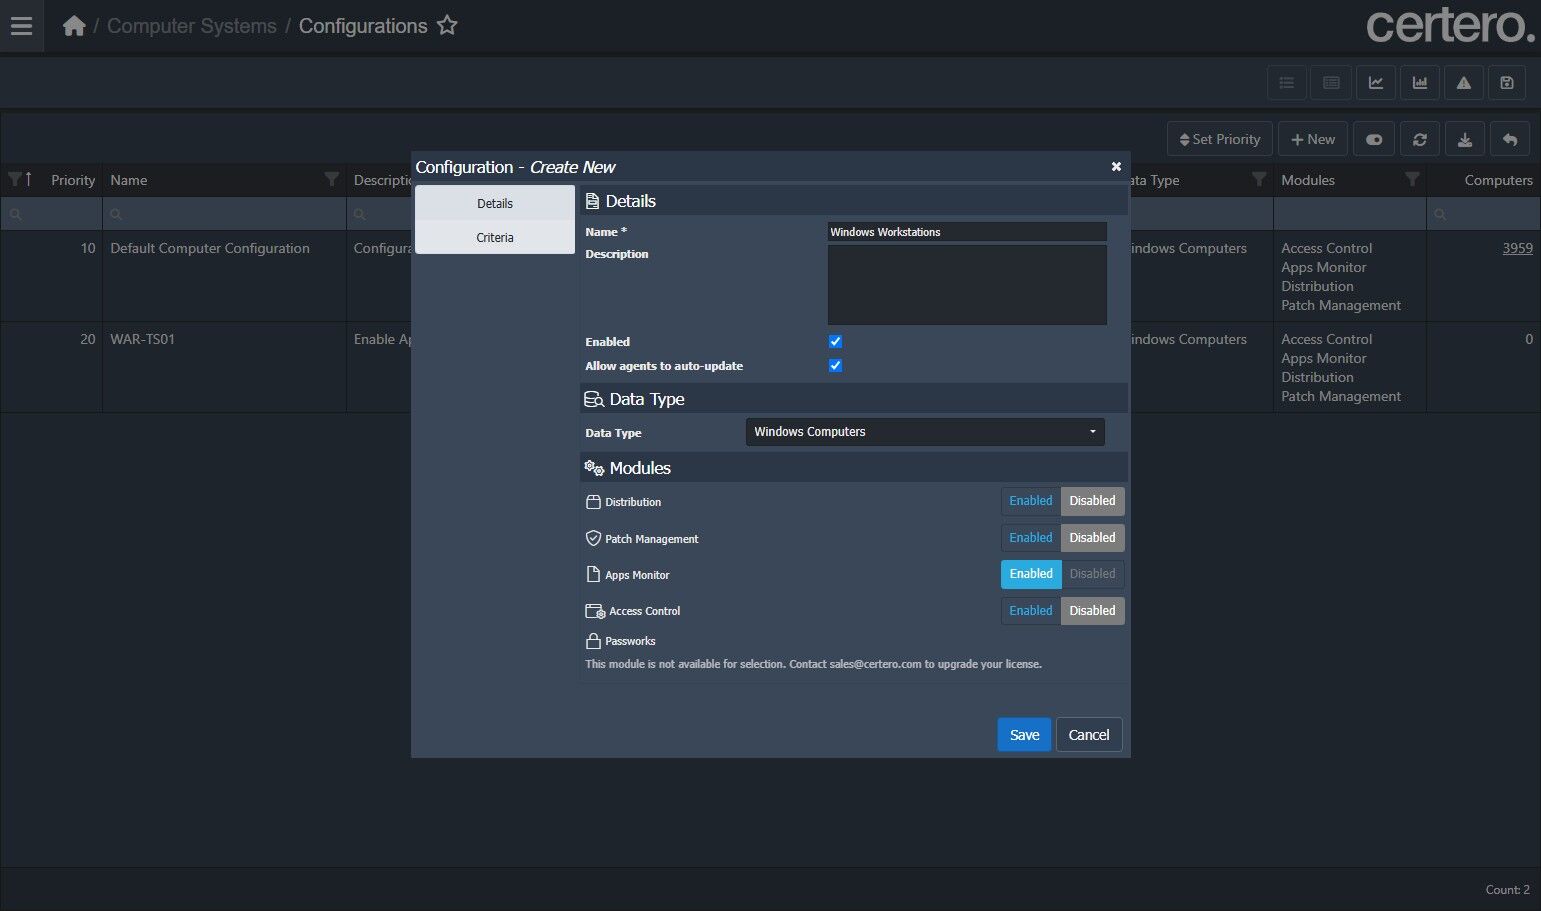Go to home via the house icon
Screen dimensions: 1541x911
(74, 26)
